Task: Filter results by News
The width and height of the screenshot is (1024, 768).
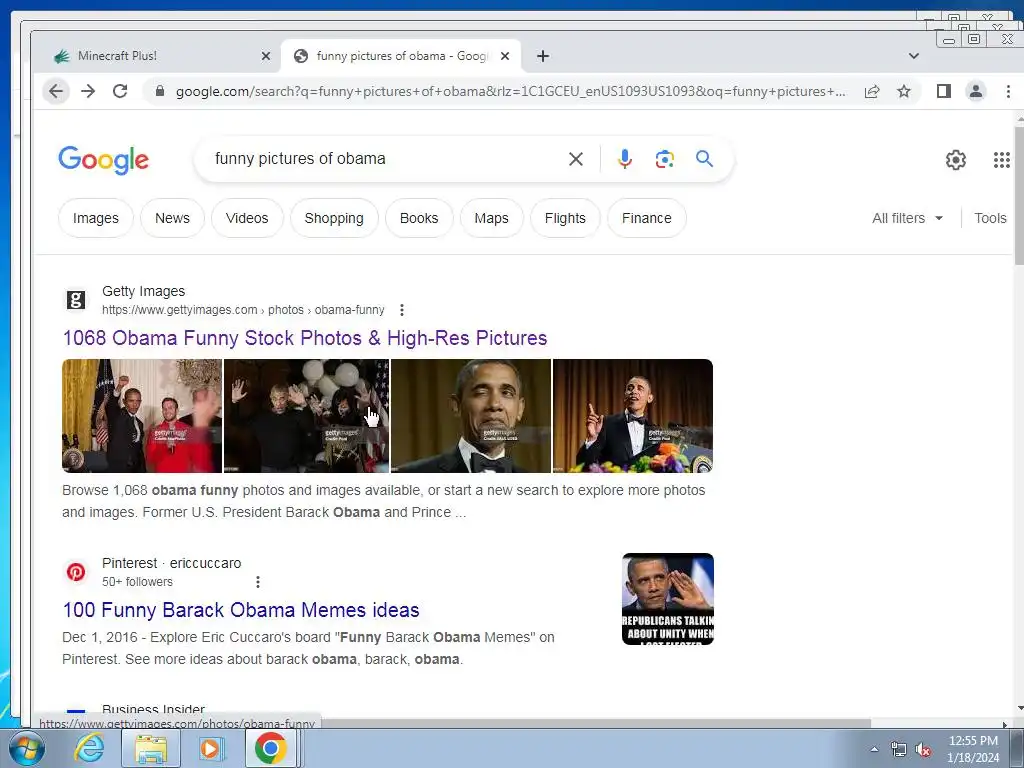Action: pos(172,218)
